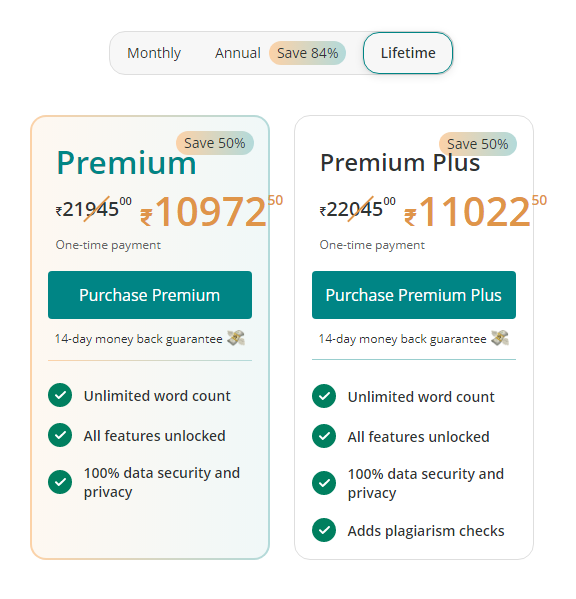Image resolution: width=576 pixels, height=599 pixels.
Task: Select the Premium Plus plan heading
Action: click(x=400, y=163)
